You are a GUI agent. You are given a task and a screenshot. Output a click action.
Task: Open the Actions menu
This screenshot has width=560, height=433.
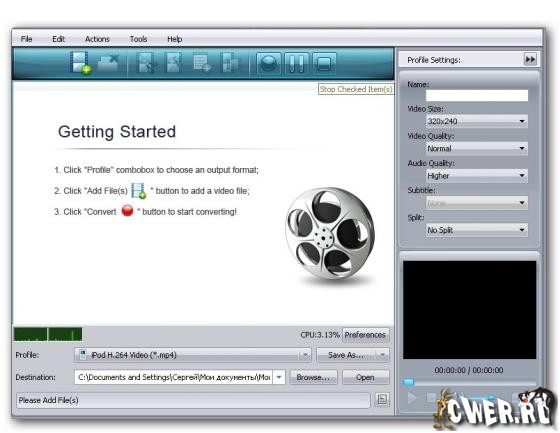(x=97, y=39)
